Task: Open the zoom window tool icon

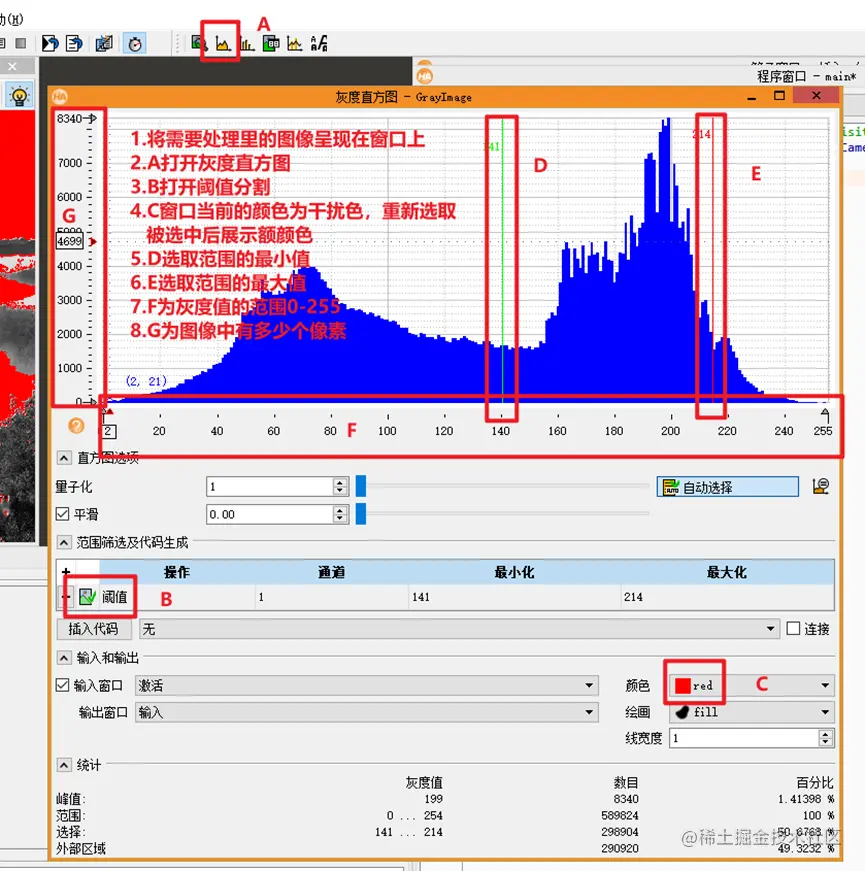Action: point(198,43)
